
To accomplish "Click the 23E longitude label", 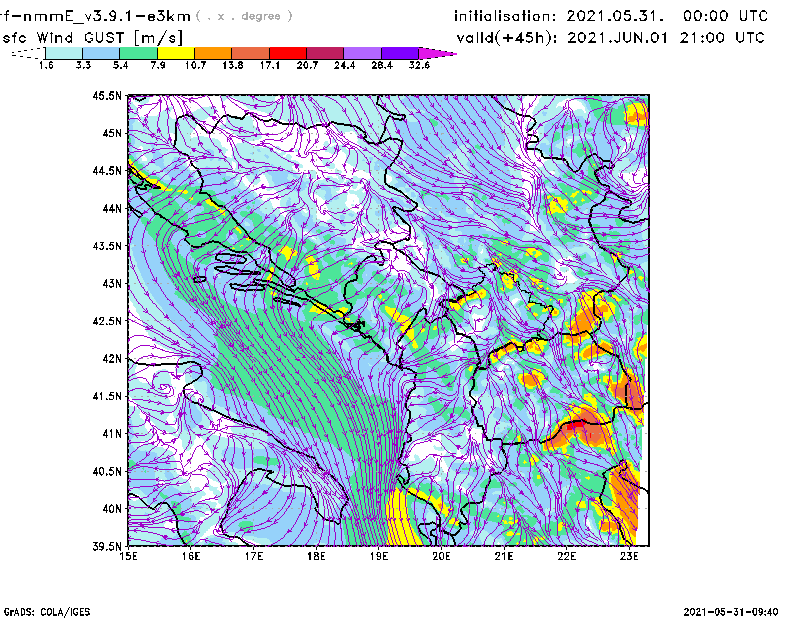I will click(x=629, y=556).
